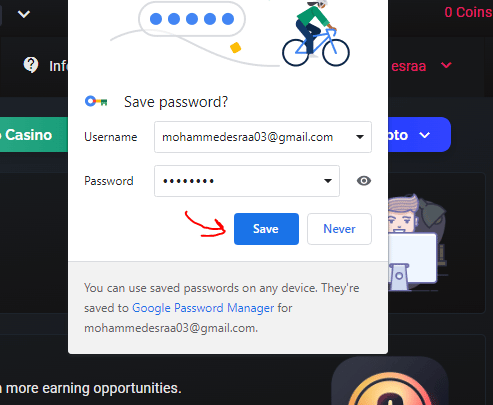
Task: Show password using the eye icon
Action: point(364,181)
